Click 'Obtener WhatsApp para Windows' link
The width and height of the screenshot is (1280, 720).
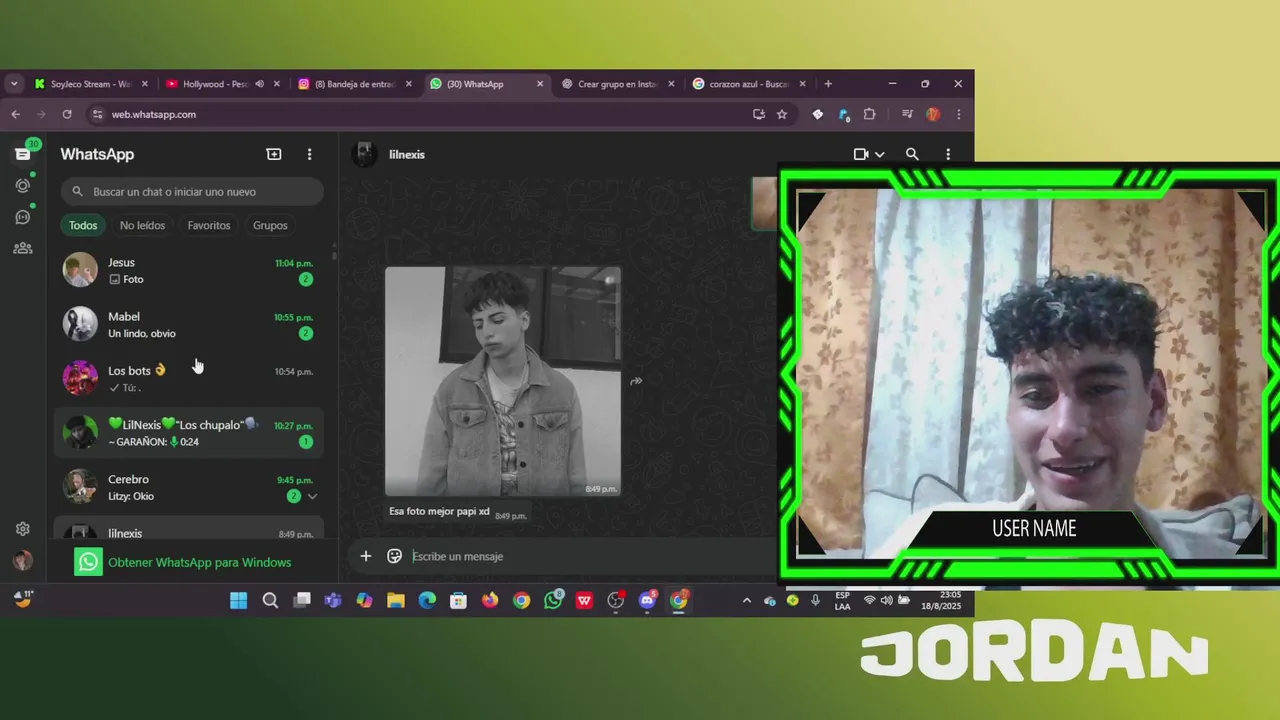pyautogui.click(x=199, y=562)
